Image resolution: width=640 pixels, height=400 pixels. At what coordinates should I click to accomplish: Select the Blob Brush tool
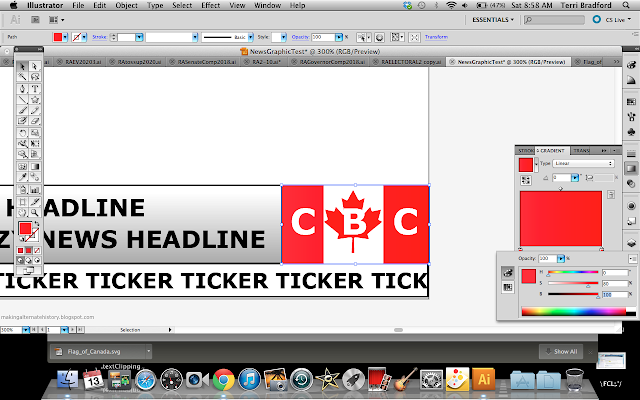(x=22, y=121)
